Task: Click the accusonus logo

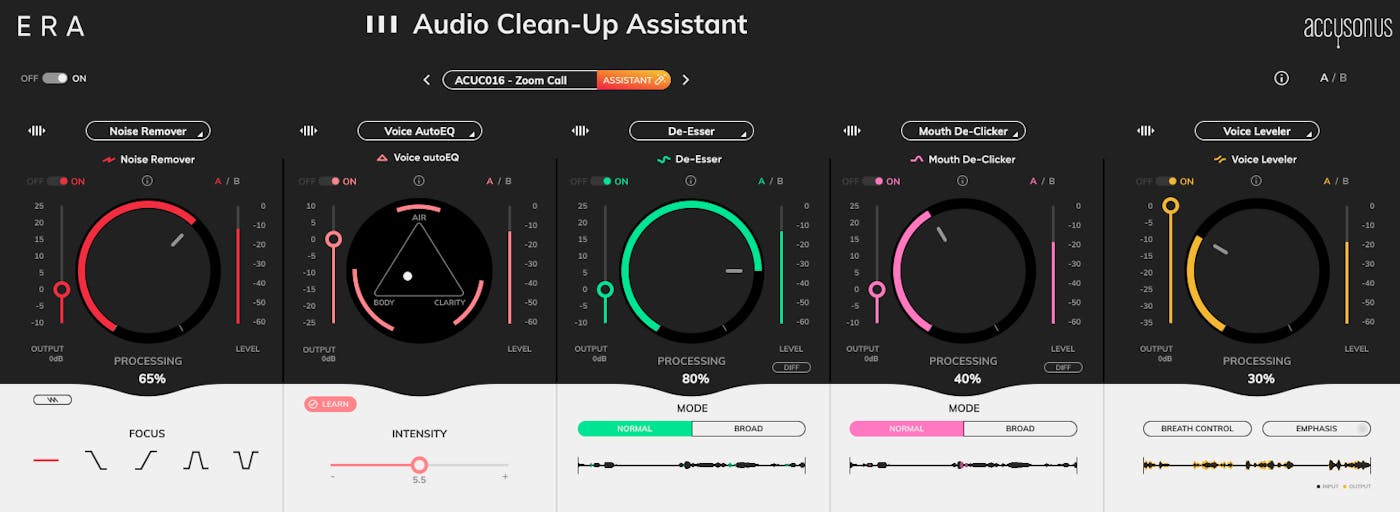Action: (1347, 30)
